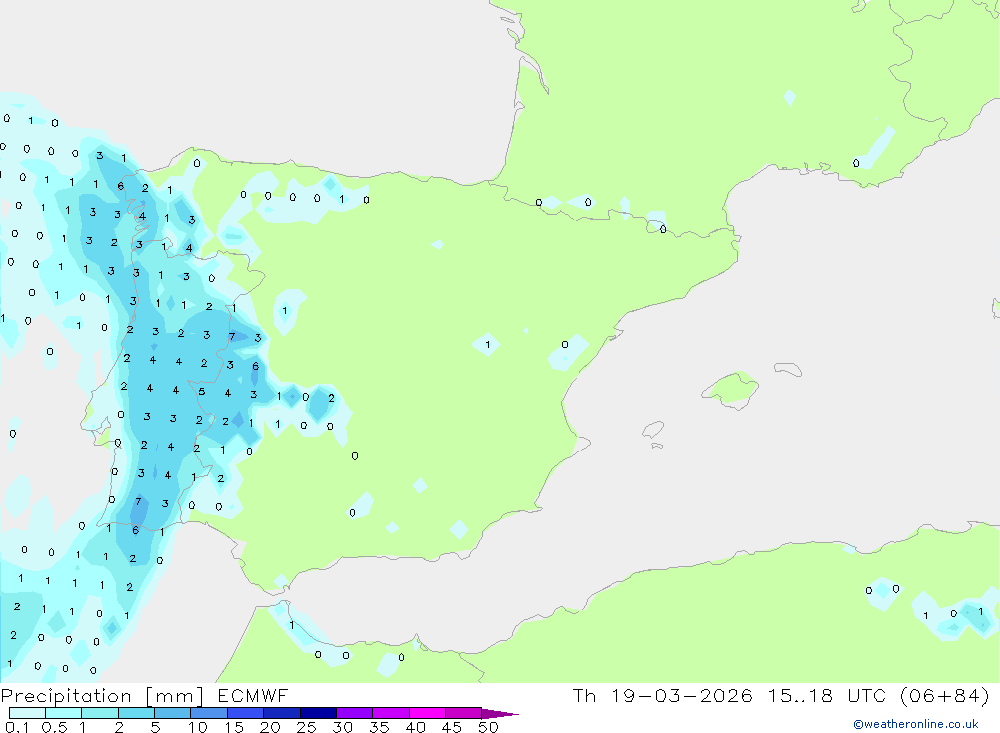Click the isolated "1" in northwest Spain interior
The image size is (1000, 733).
284,311
